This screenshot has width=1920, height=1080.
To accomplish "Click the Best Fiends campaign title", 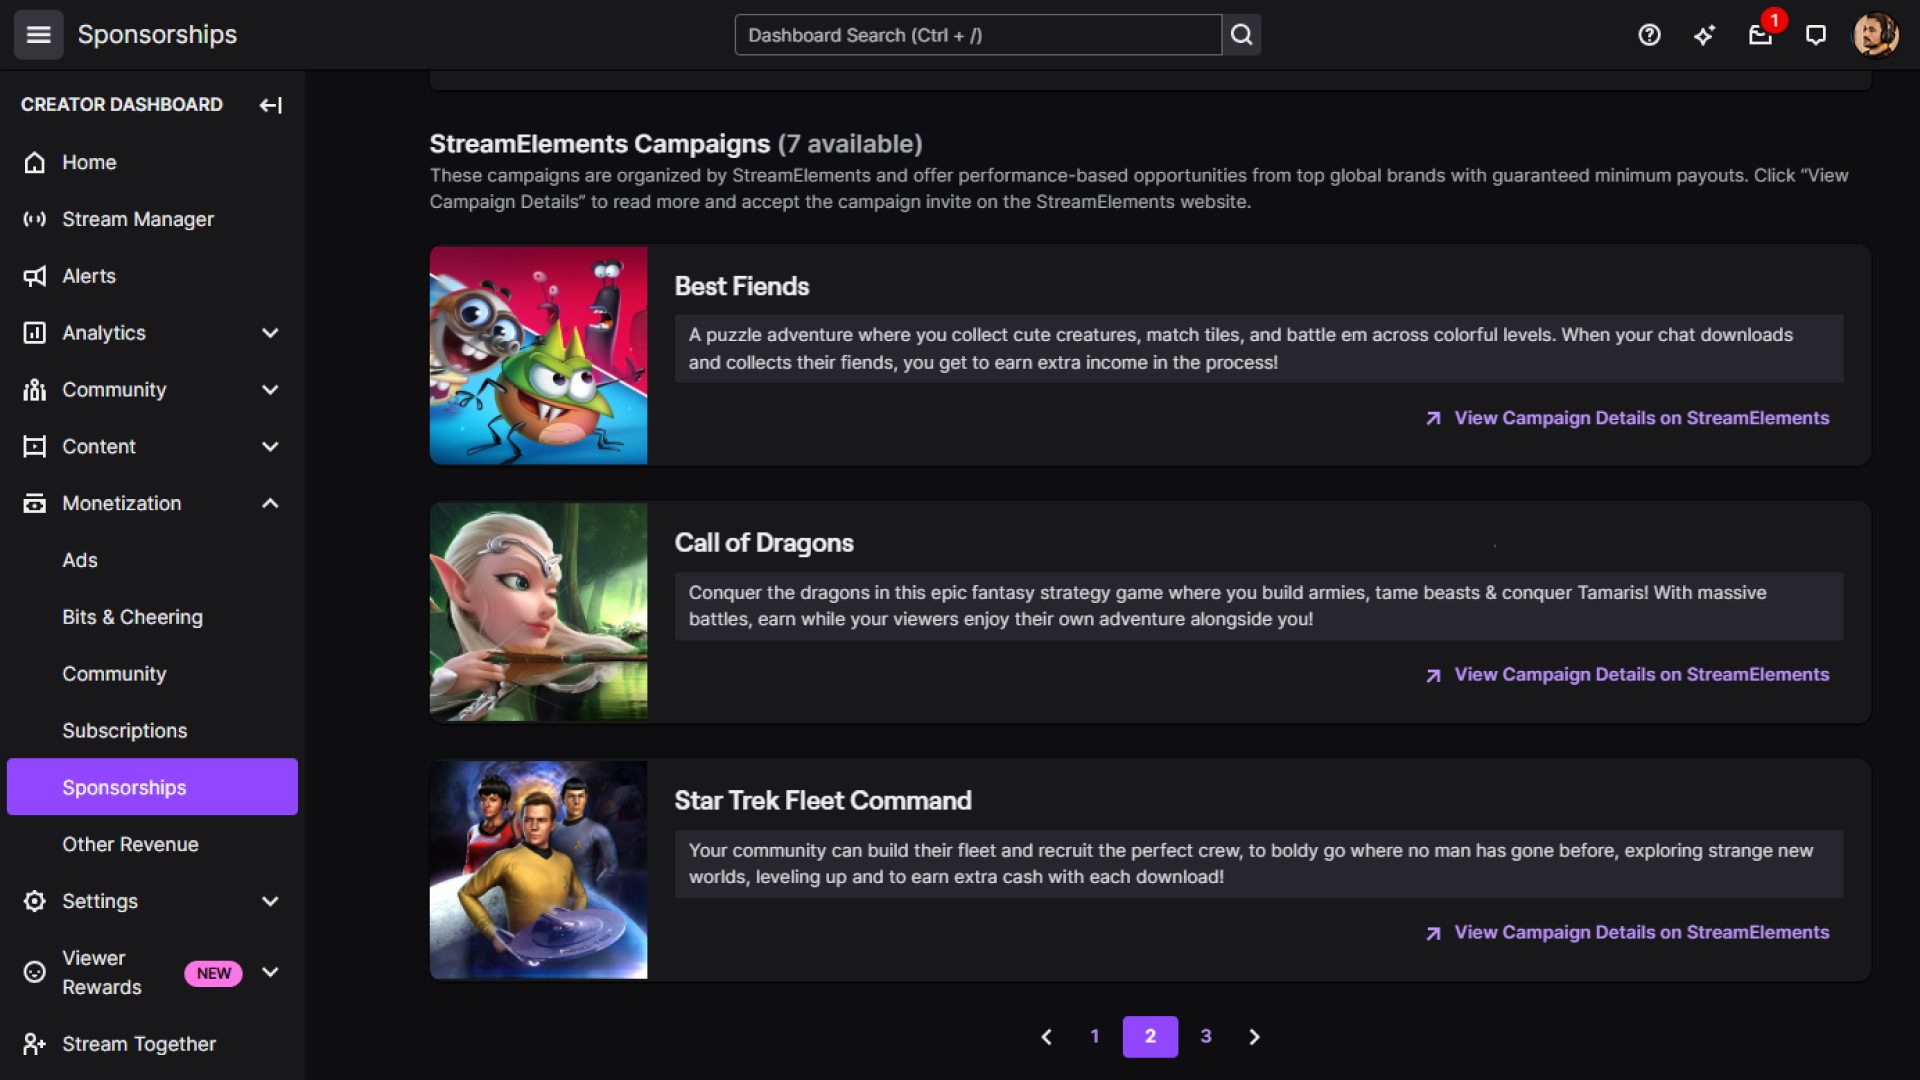I will coord(742,286).
